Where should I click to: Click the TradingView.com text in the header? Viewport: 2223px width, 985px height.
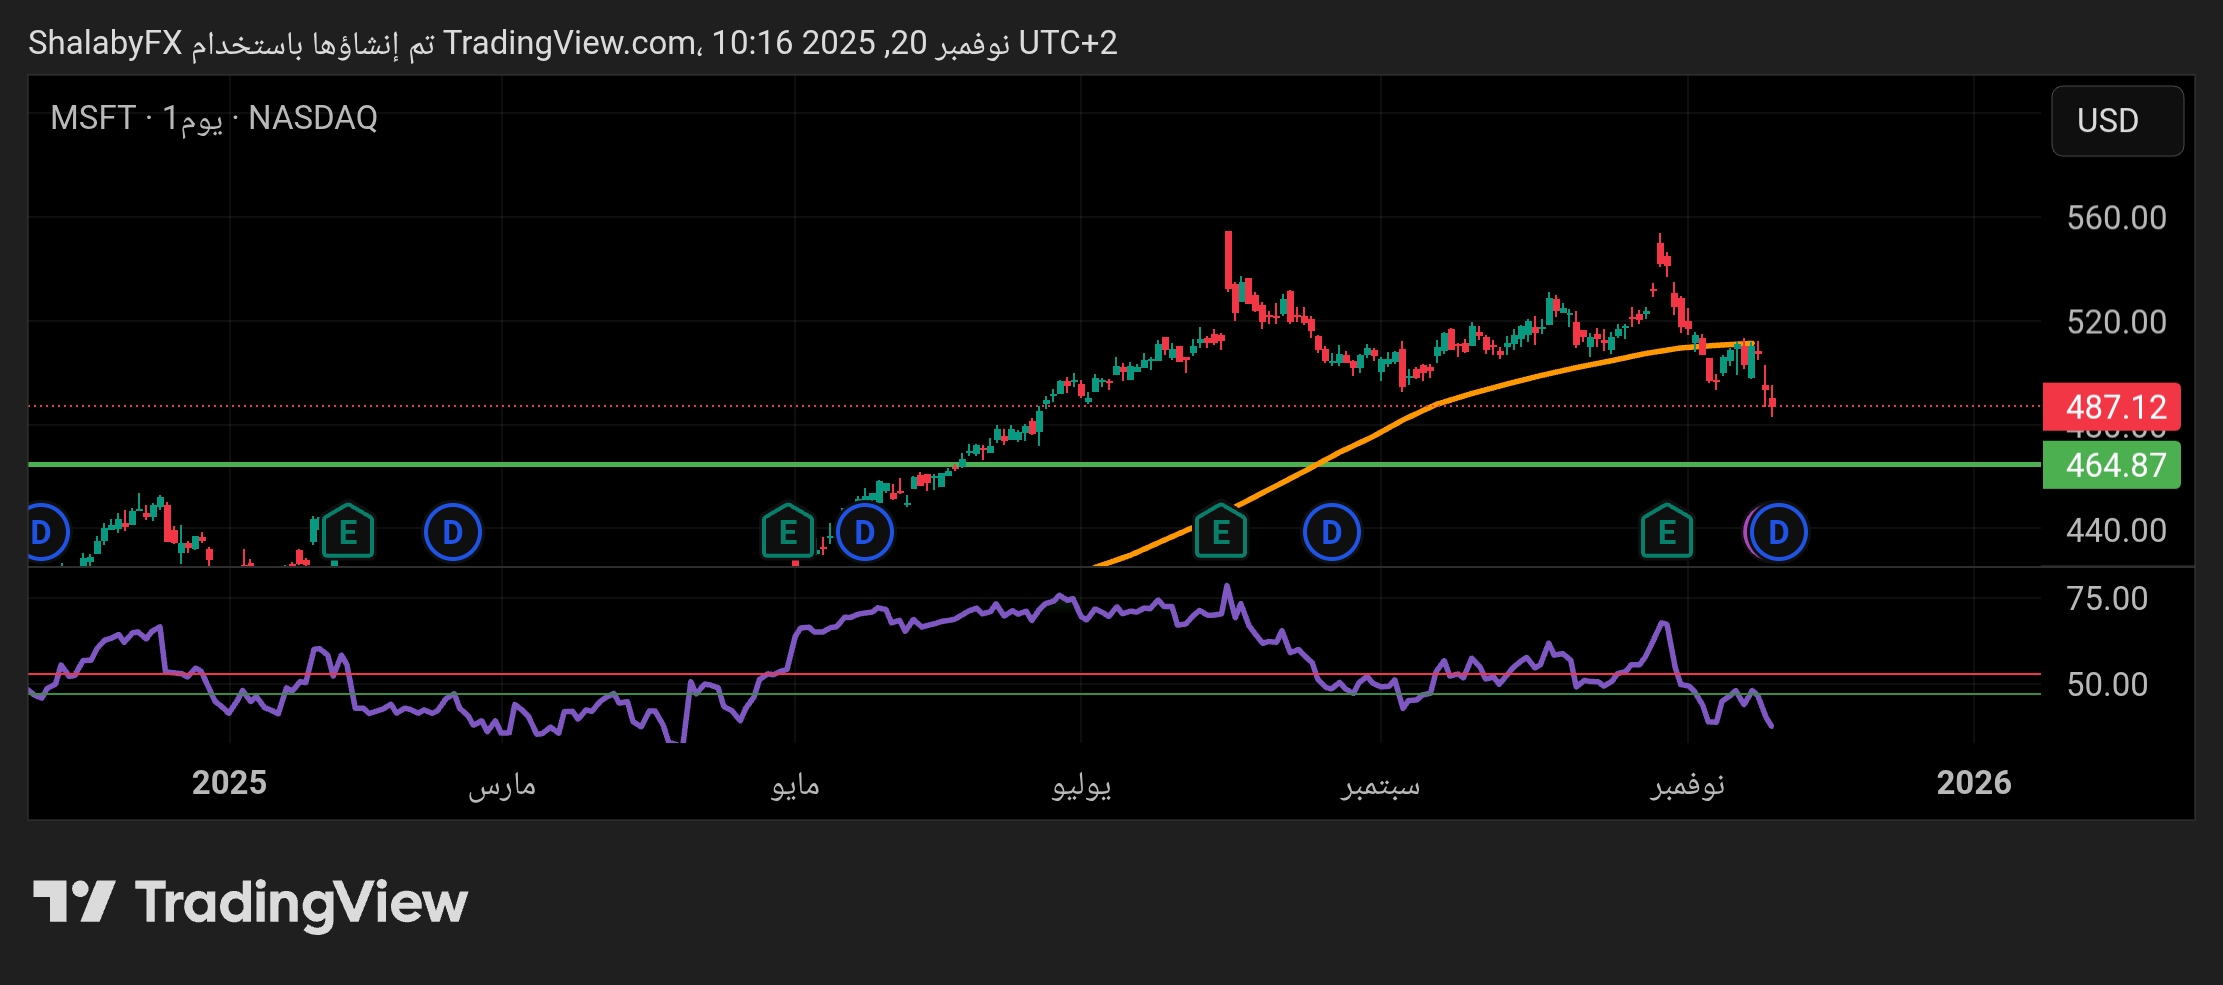click(570, 43)
